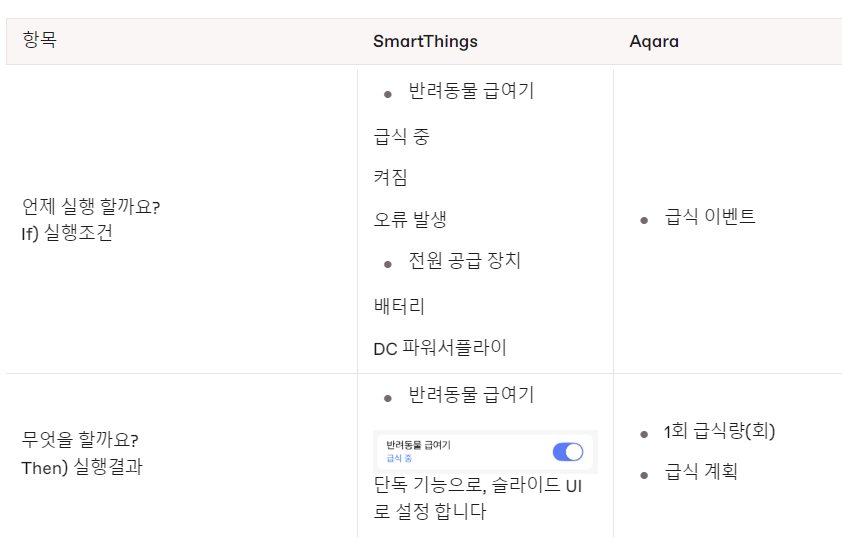
Task: Click the 켜짐 condition text
Action: 390,178
